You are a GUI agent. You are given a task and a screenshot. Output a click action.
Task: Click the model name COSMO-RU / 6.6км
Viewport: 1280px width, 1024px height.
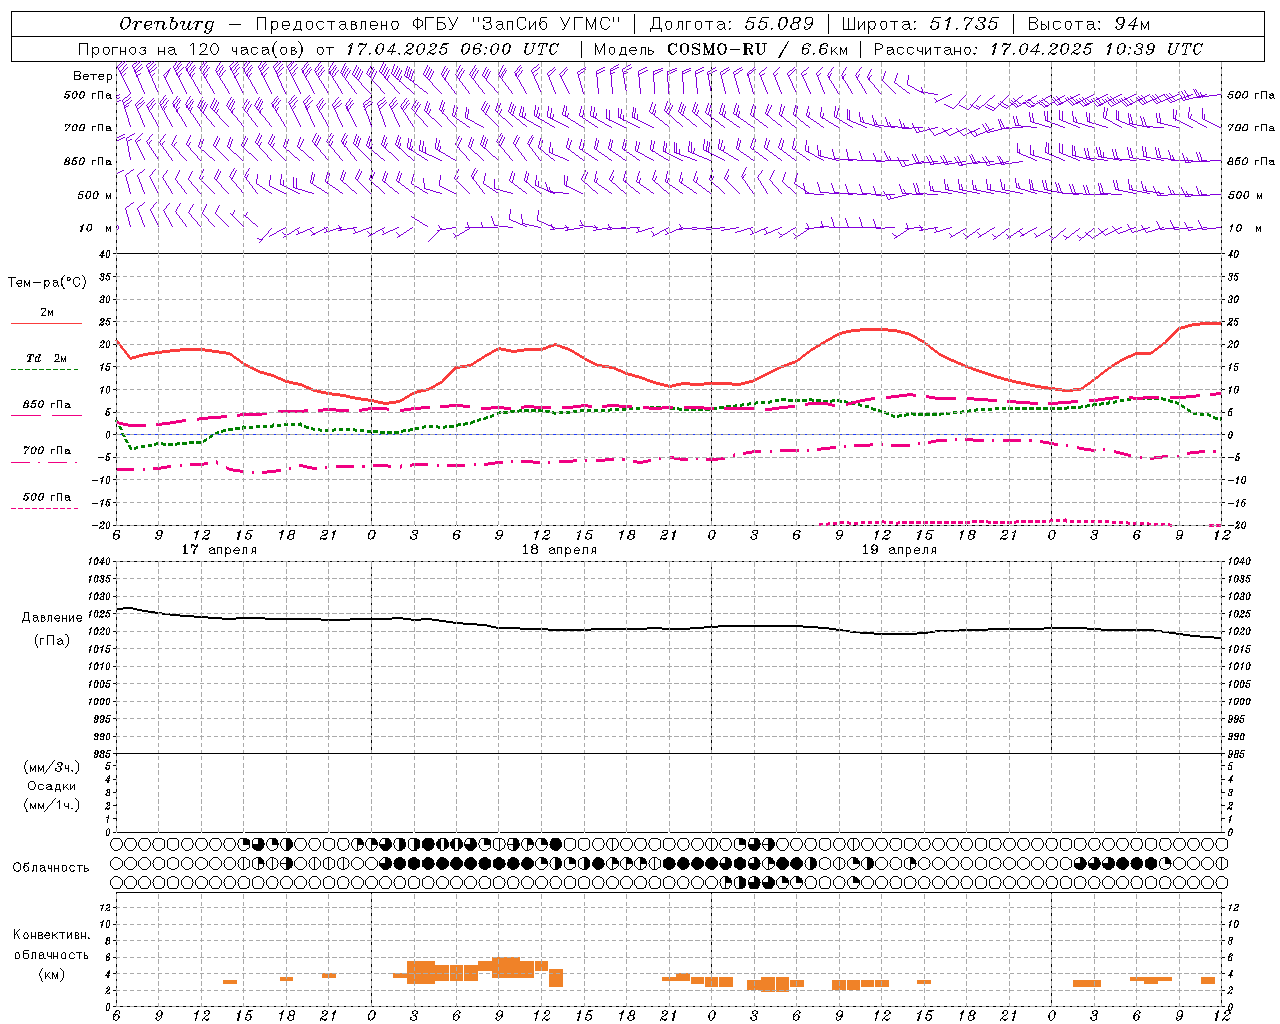pos(758,49)
